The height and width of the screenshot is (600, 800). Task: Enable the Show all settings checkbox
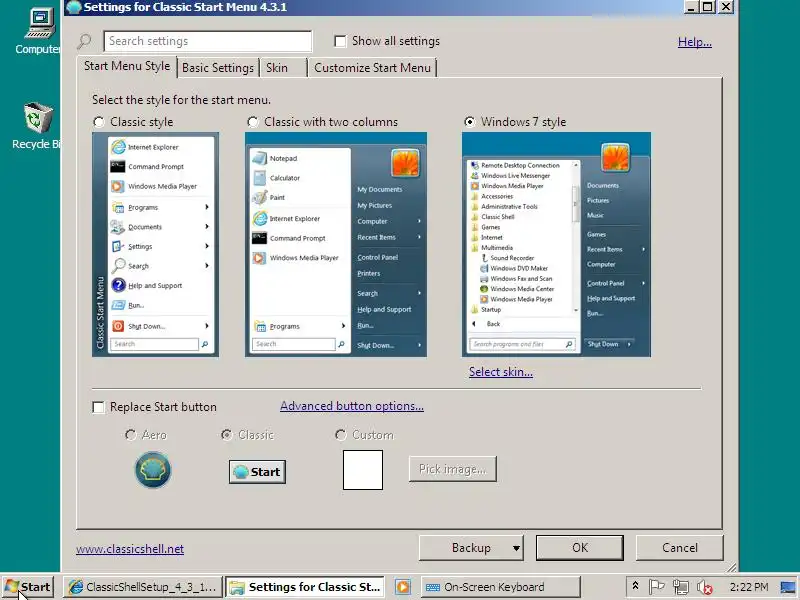point(340,41)
